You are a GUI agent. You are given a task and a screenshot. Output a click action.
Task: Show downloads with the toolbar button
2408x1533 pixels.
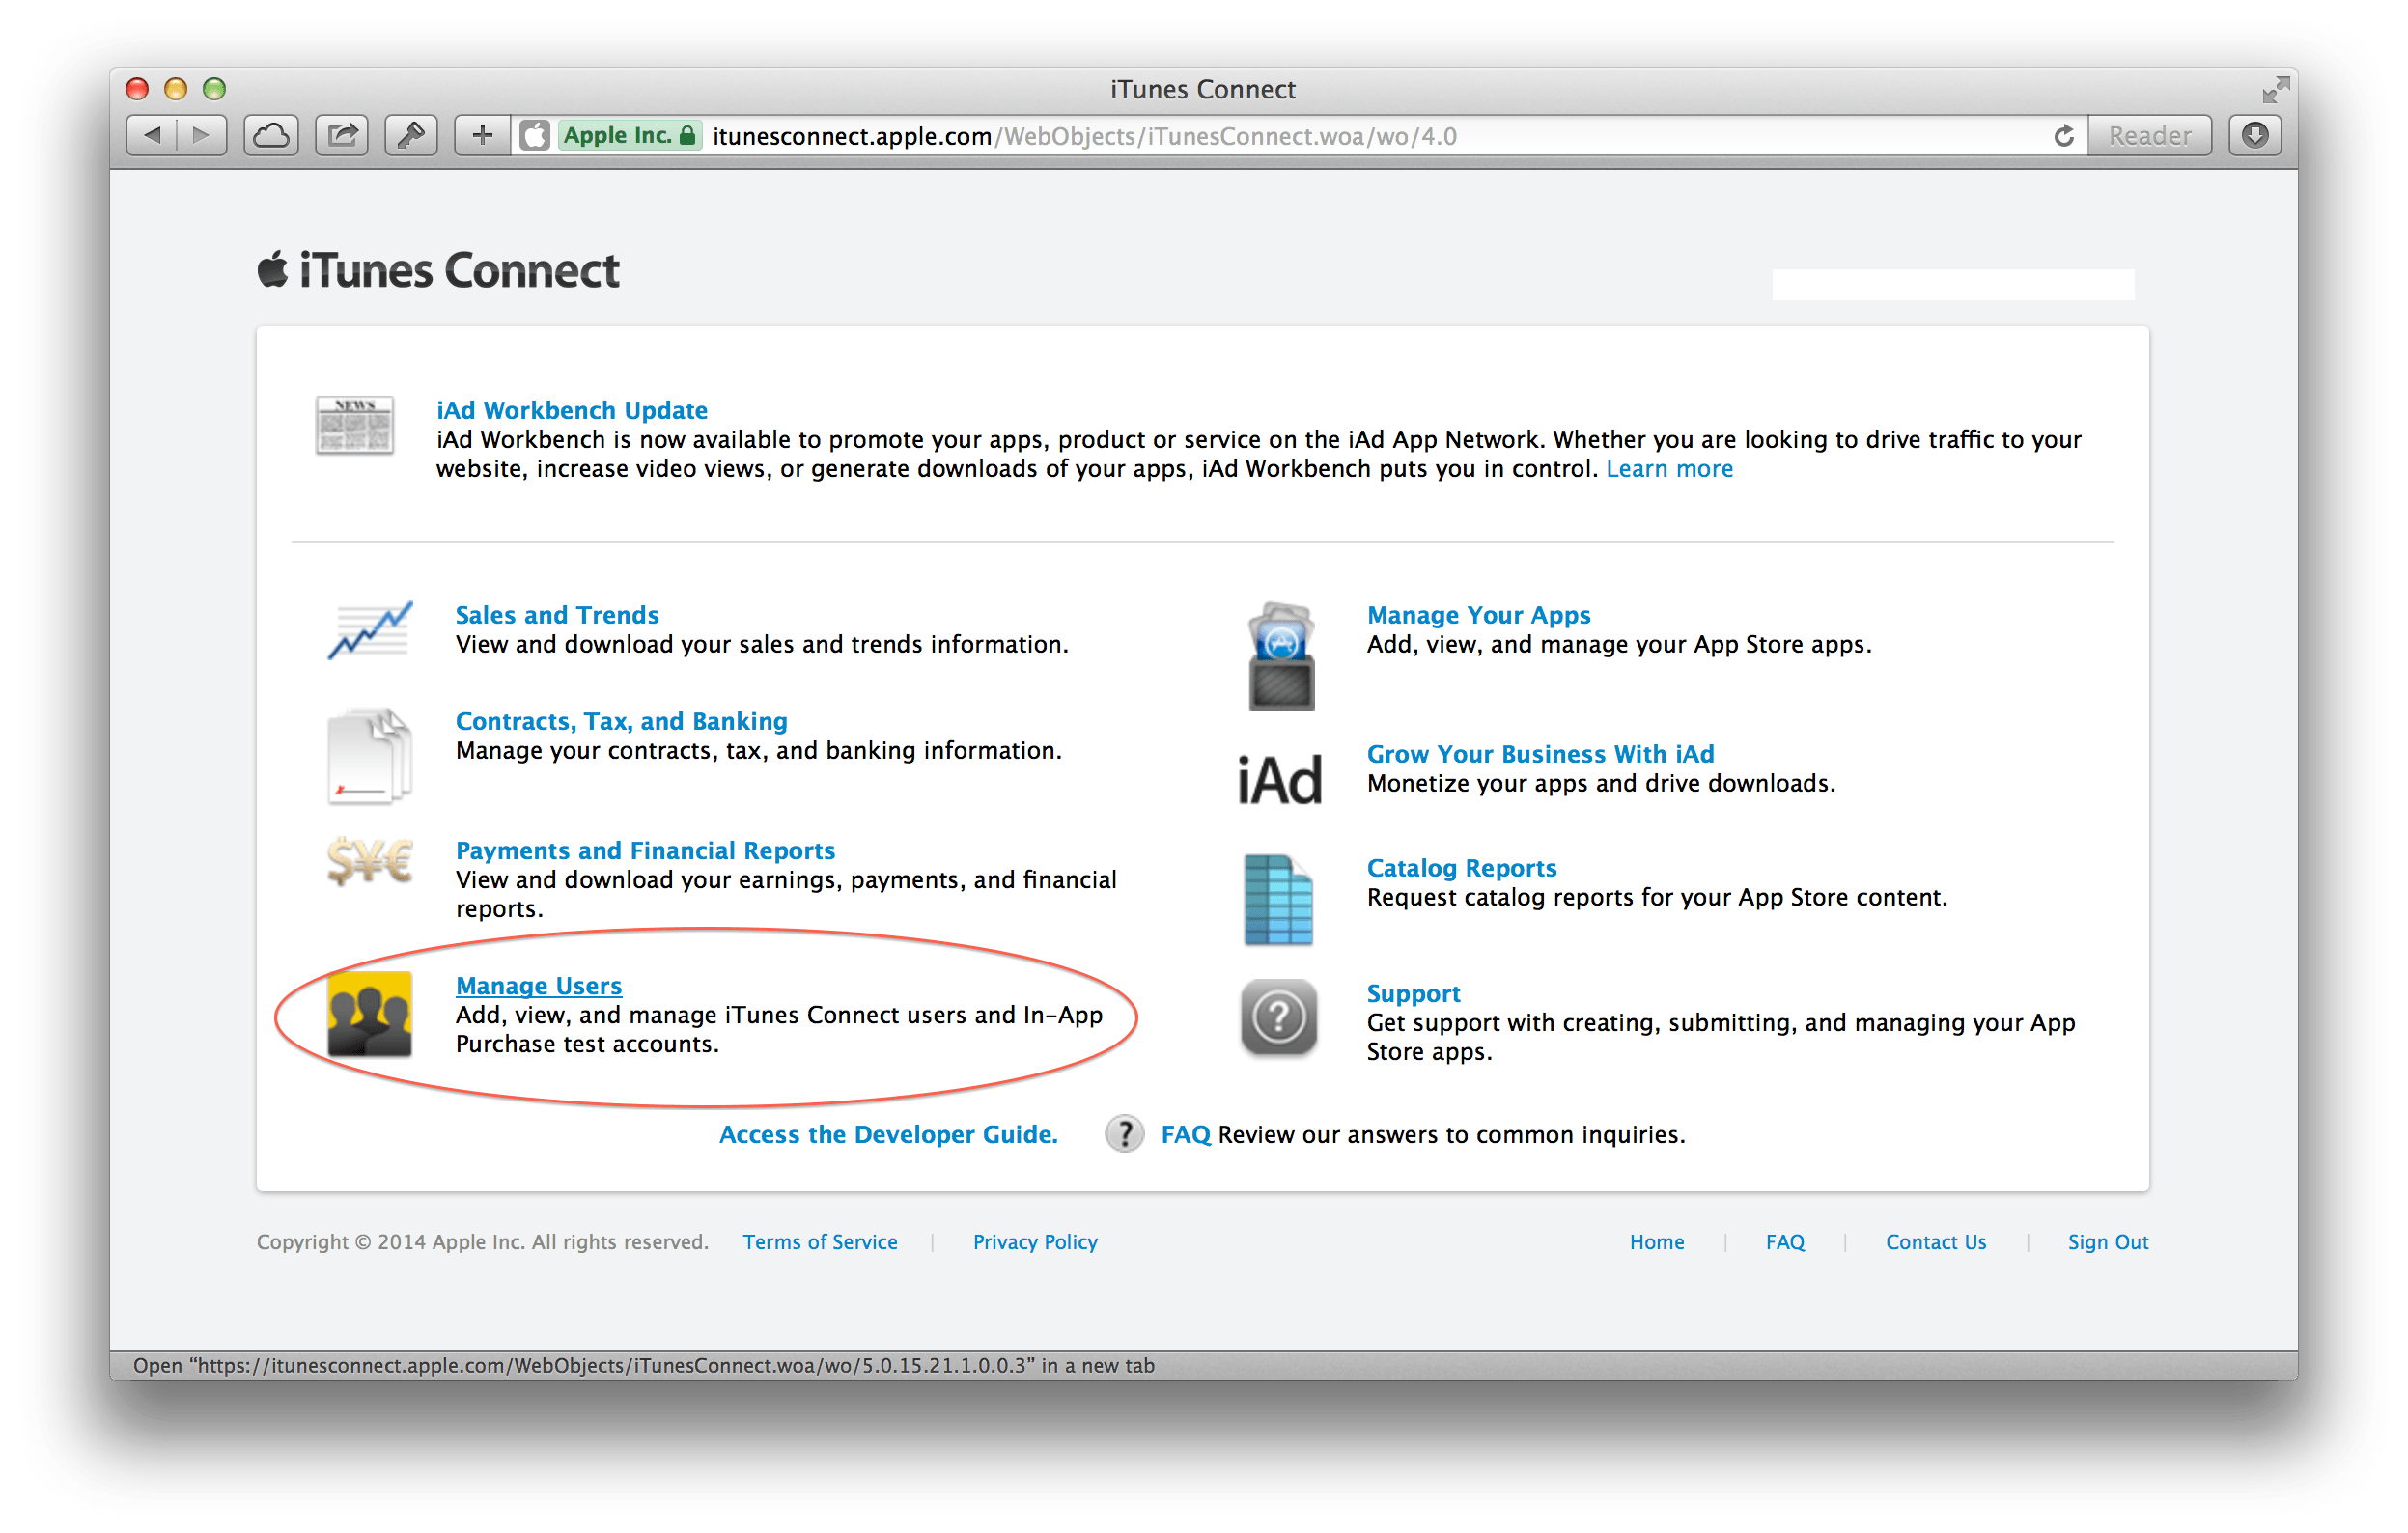tap(2254, 136)
